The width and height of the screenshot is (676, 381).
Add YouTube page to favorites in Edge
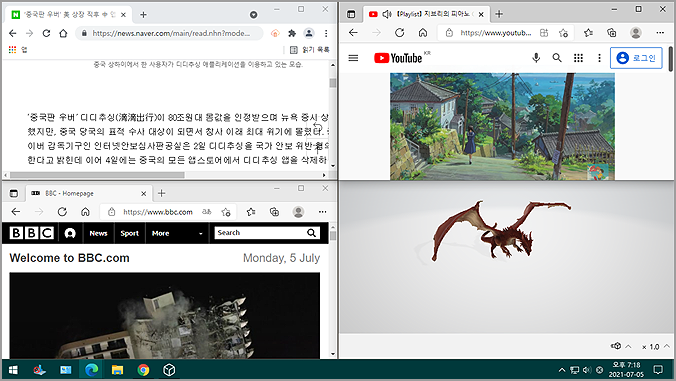click(563, 33)
